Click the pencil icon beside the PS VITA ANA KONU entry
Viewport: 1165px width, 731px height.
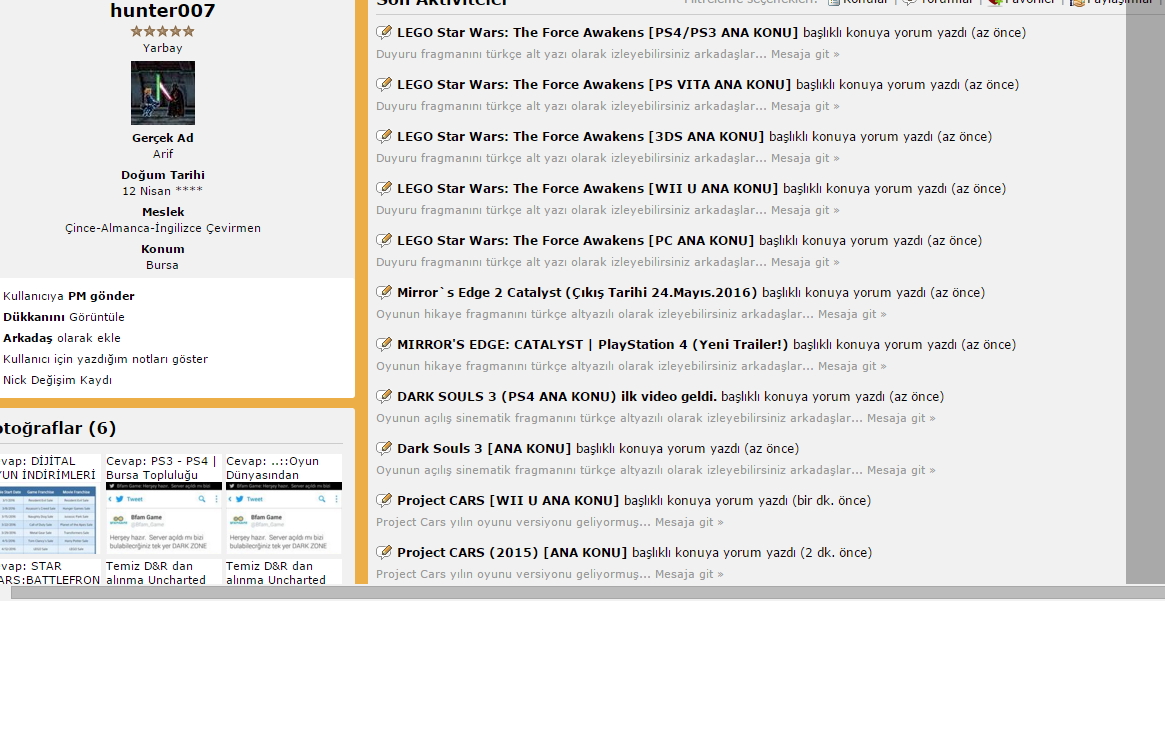[384, 84]
